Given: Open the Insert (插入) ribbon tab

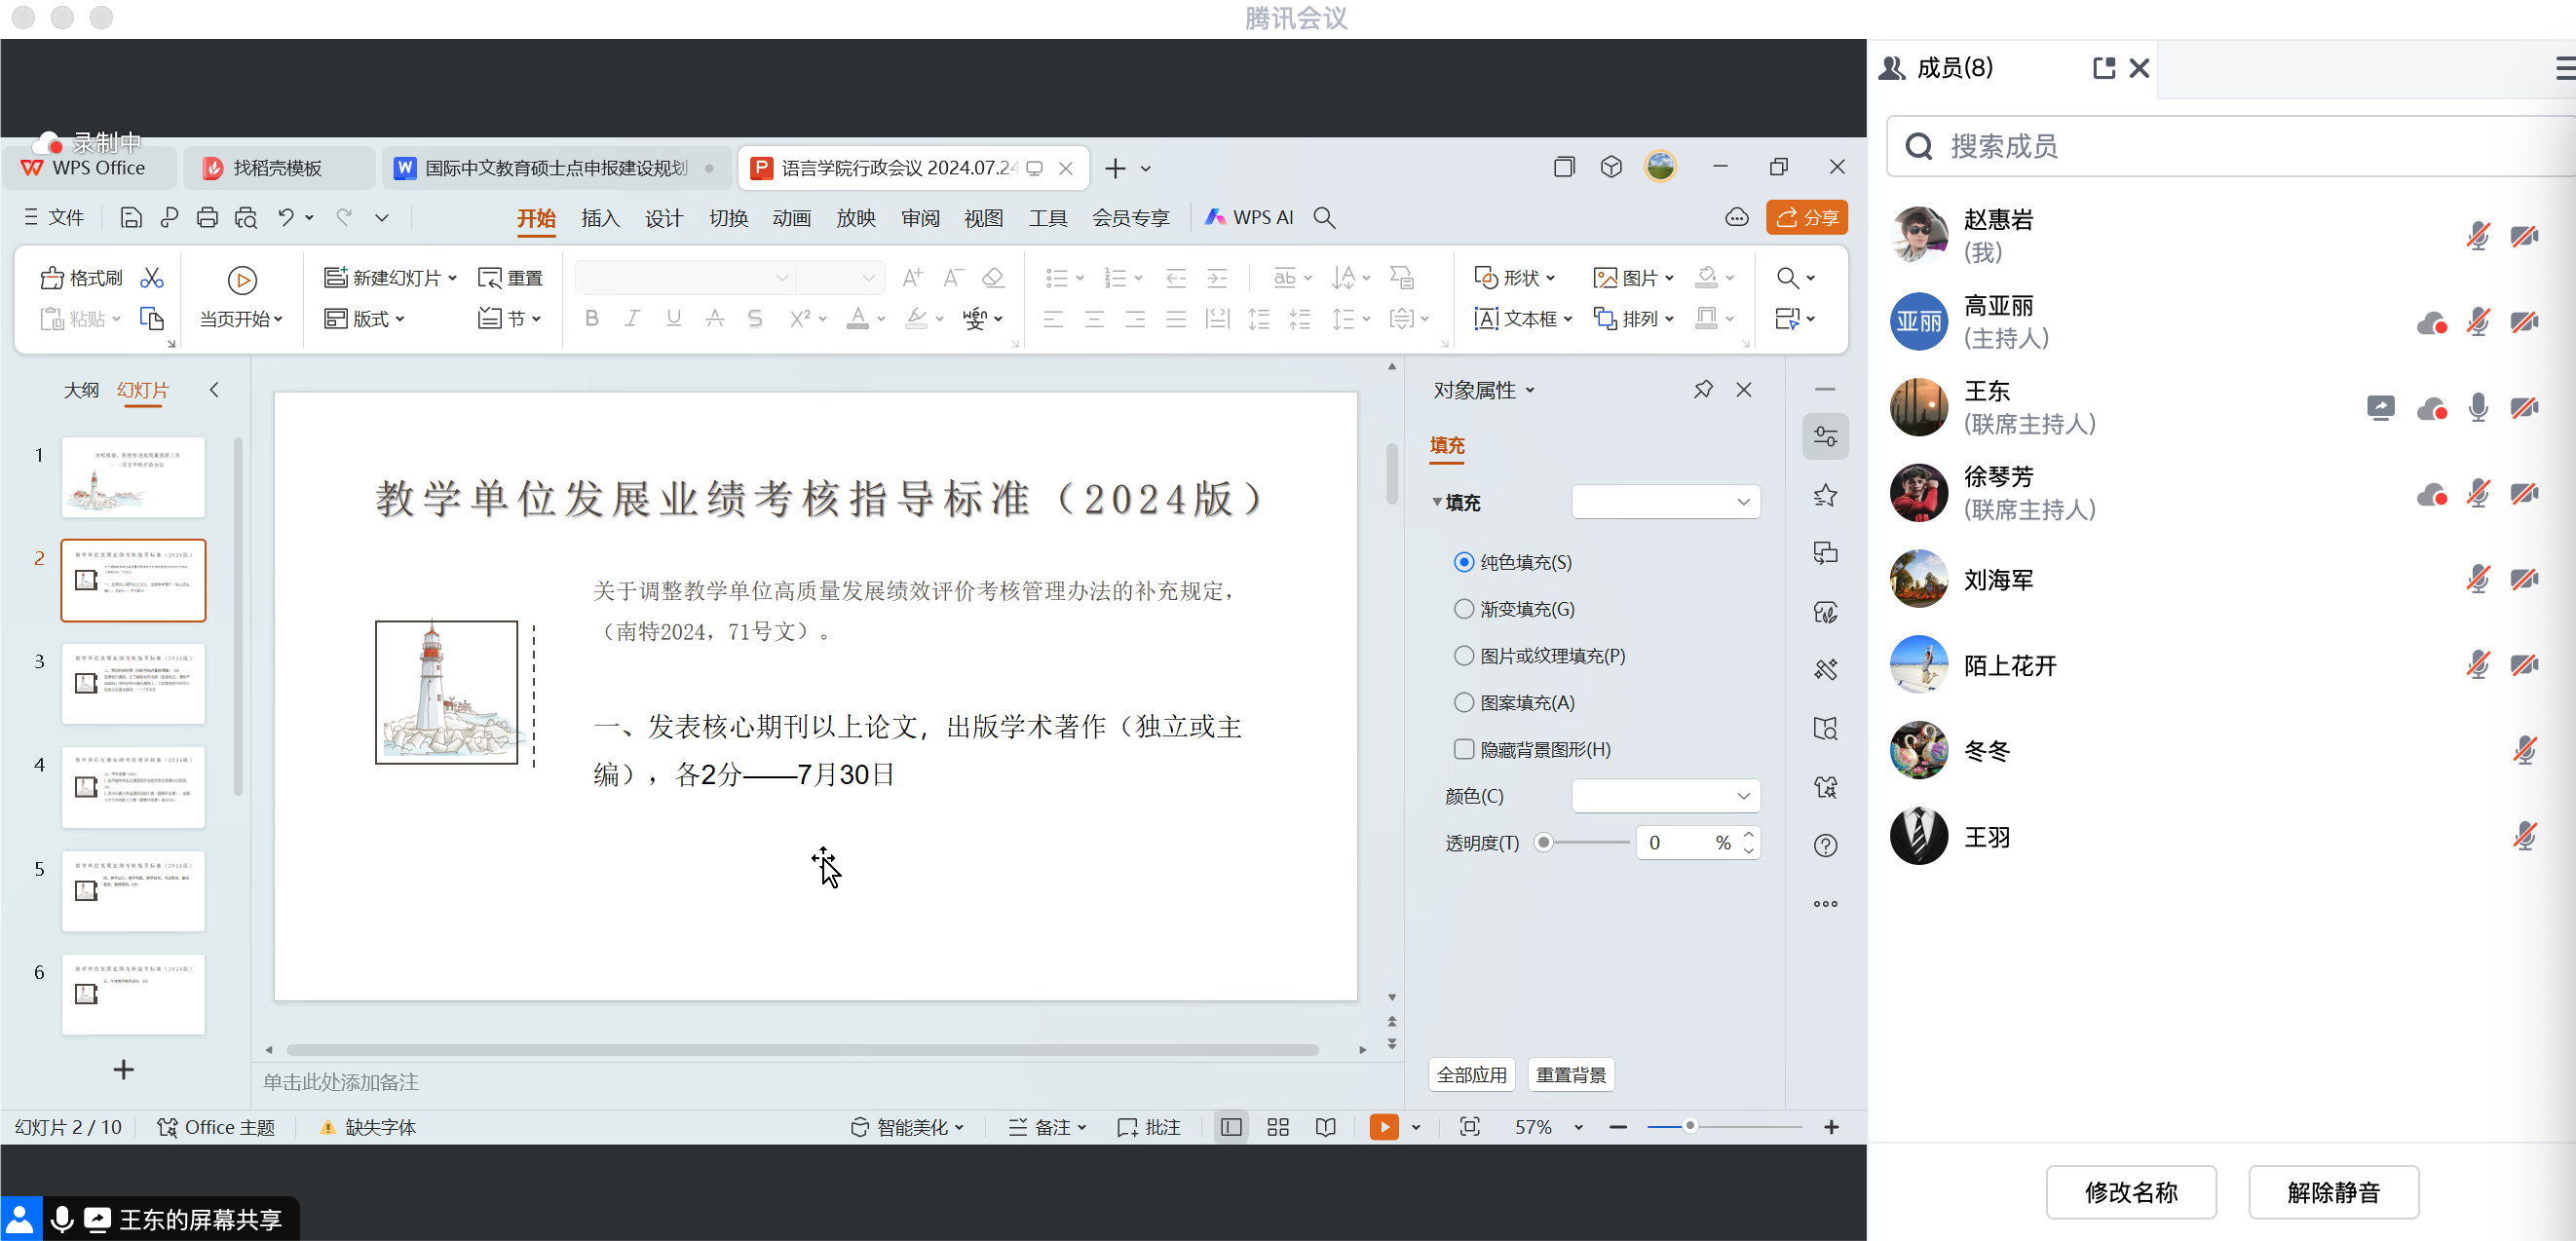Looking at the screenshot, I should 600,218.
